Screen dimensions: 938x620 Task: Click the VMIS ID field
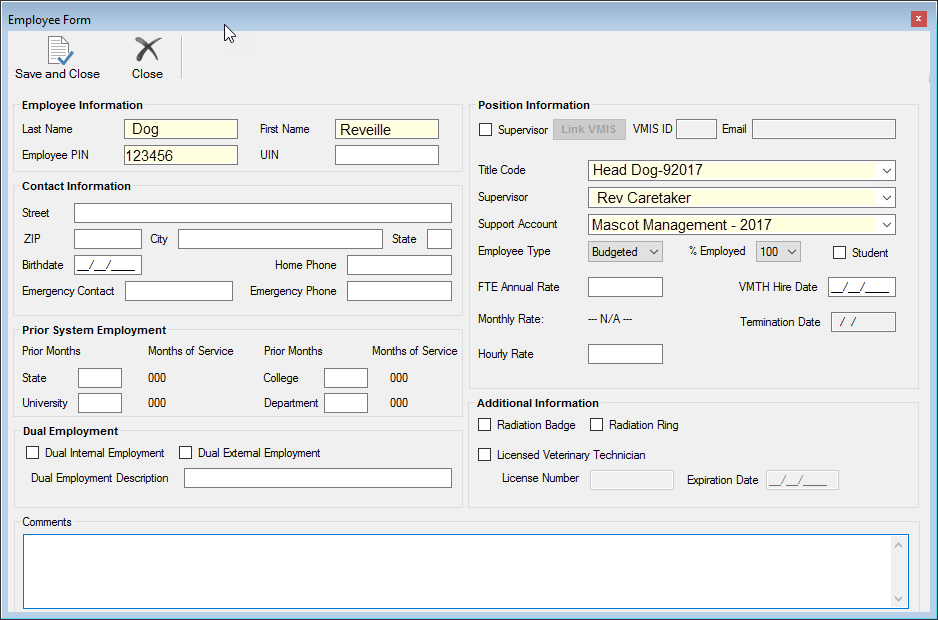click(x=696, y=129)
